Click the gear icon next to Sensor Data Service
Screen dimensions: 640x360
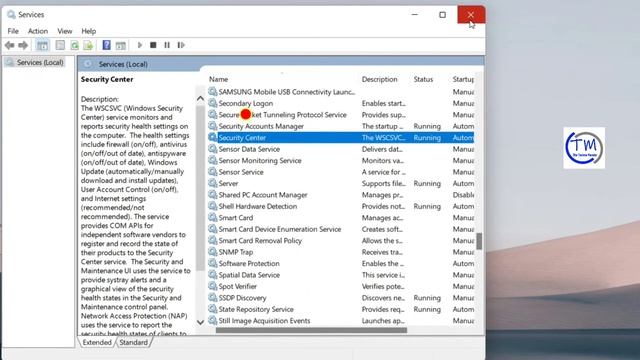pyautogui.click(x=213, y=149)
